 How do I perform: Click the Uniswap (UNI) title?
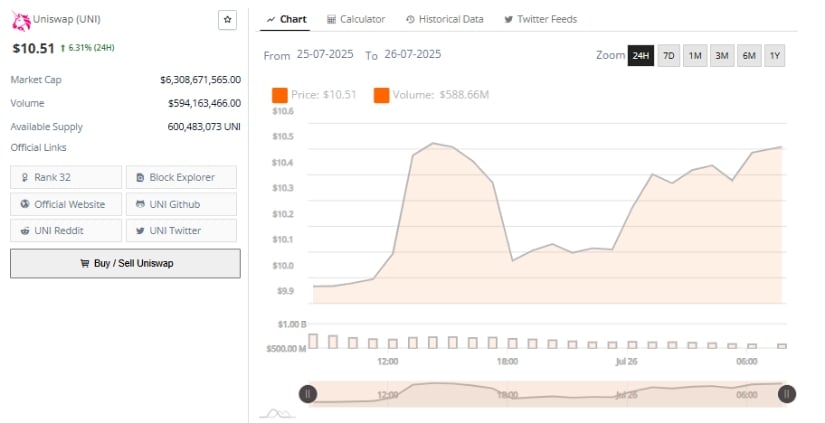pos(67,19)
